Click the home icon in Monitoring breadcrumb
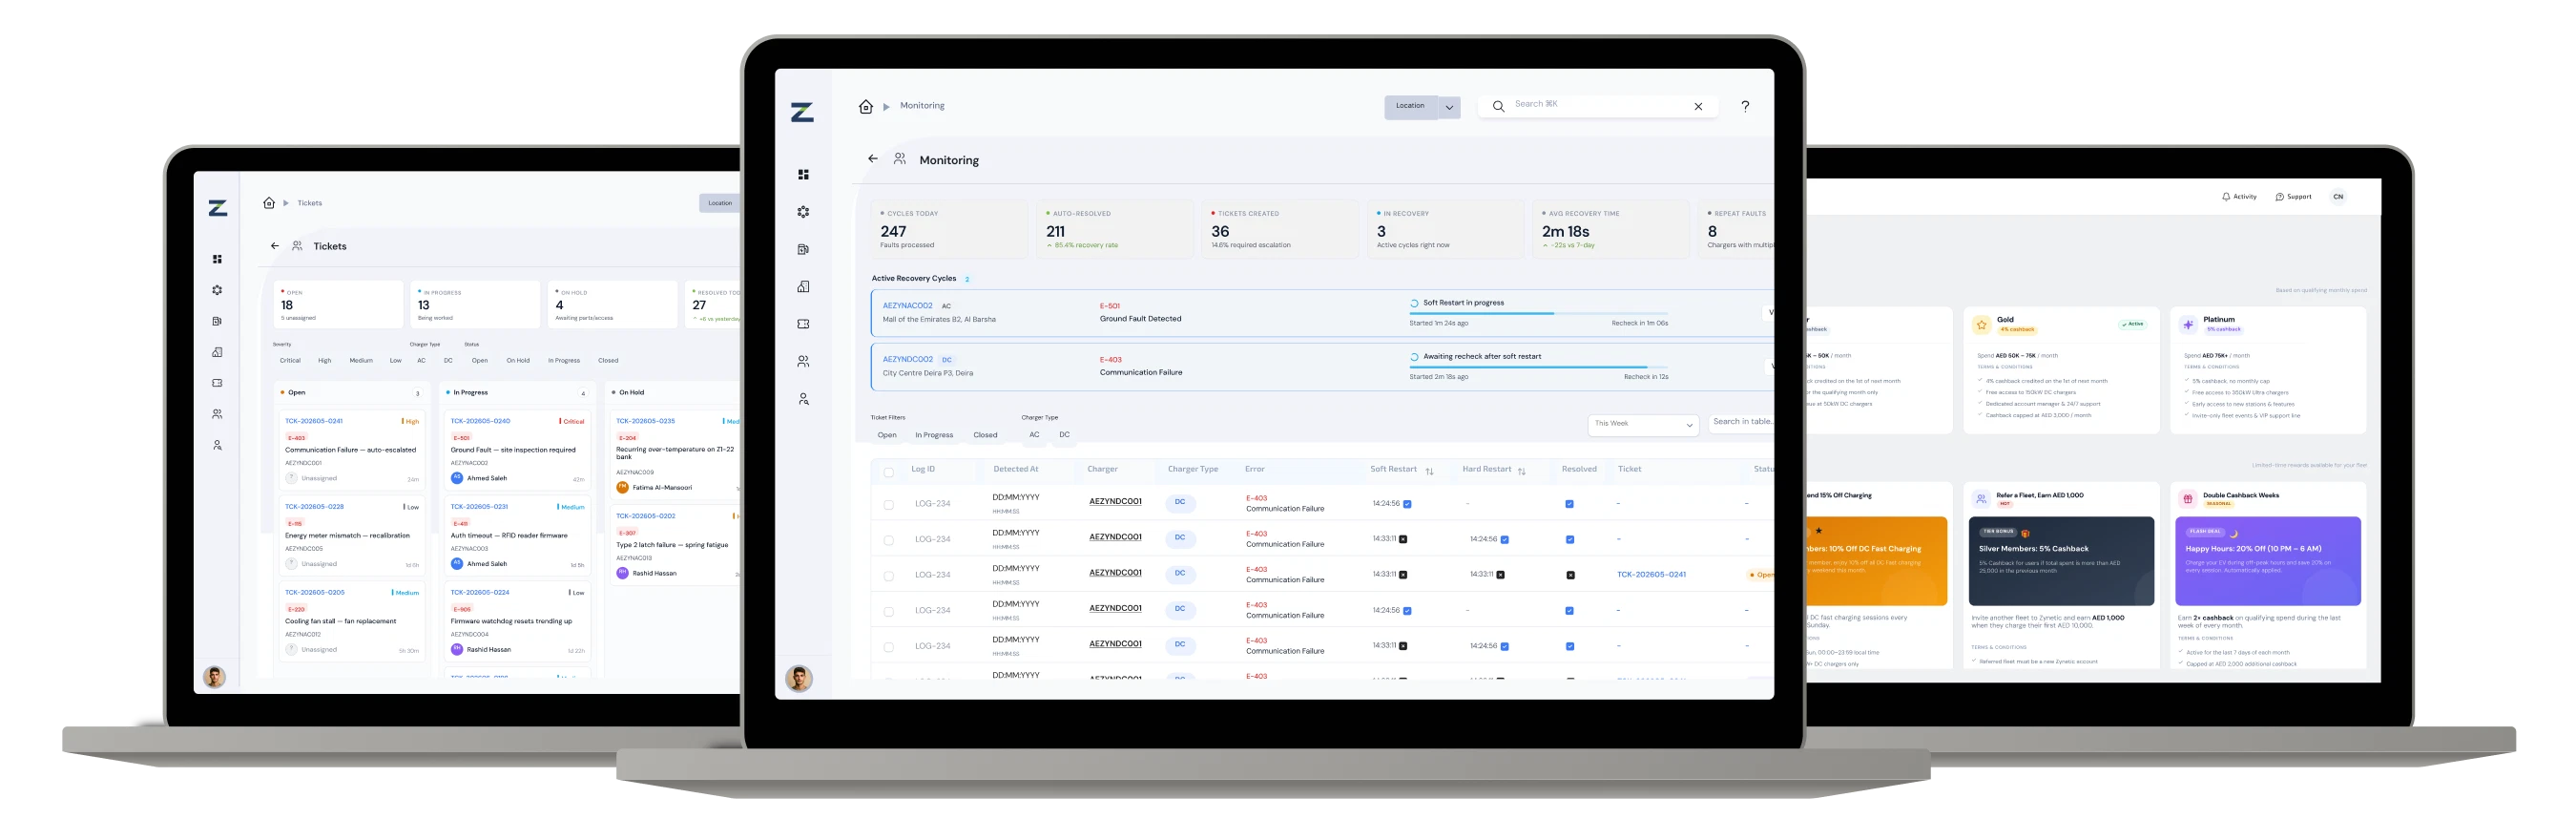 pos(866,106)
